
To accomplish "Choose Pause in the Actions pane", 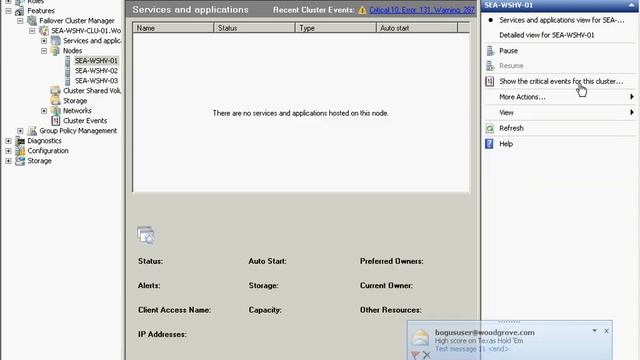I will (x=509, y=51).
